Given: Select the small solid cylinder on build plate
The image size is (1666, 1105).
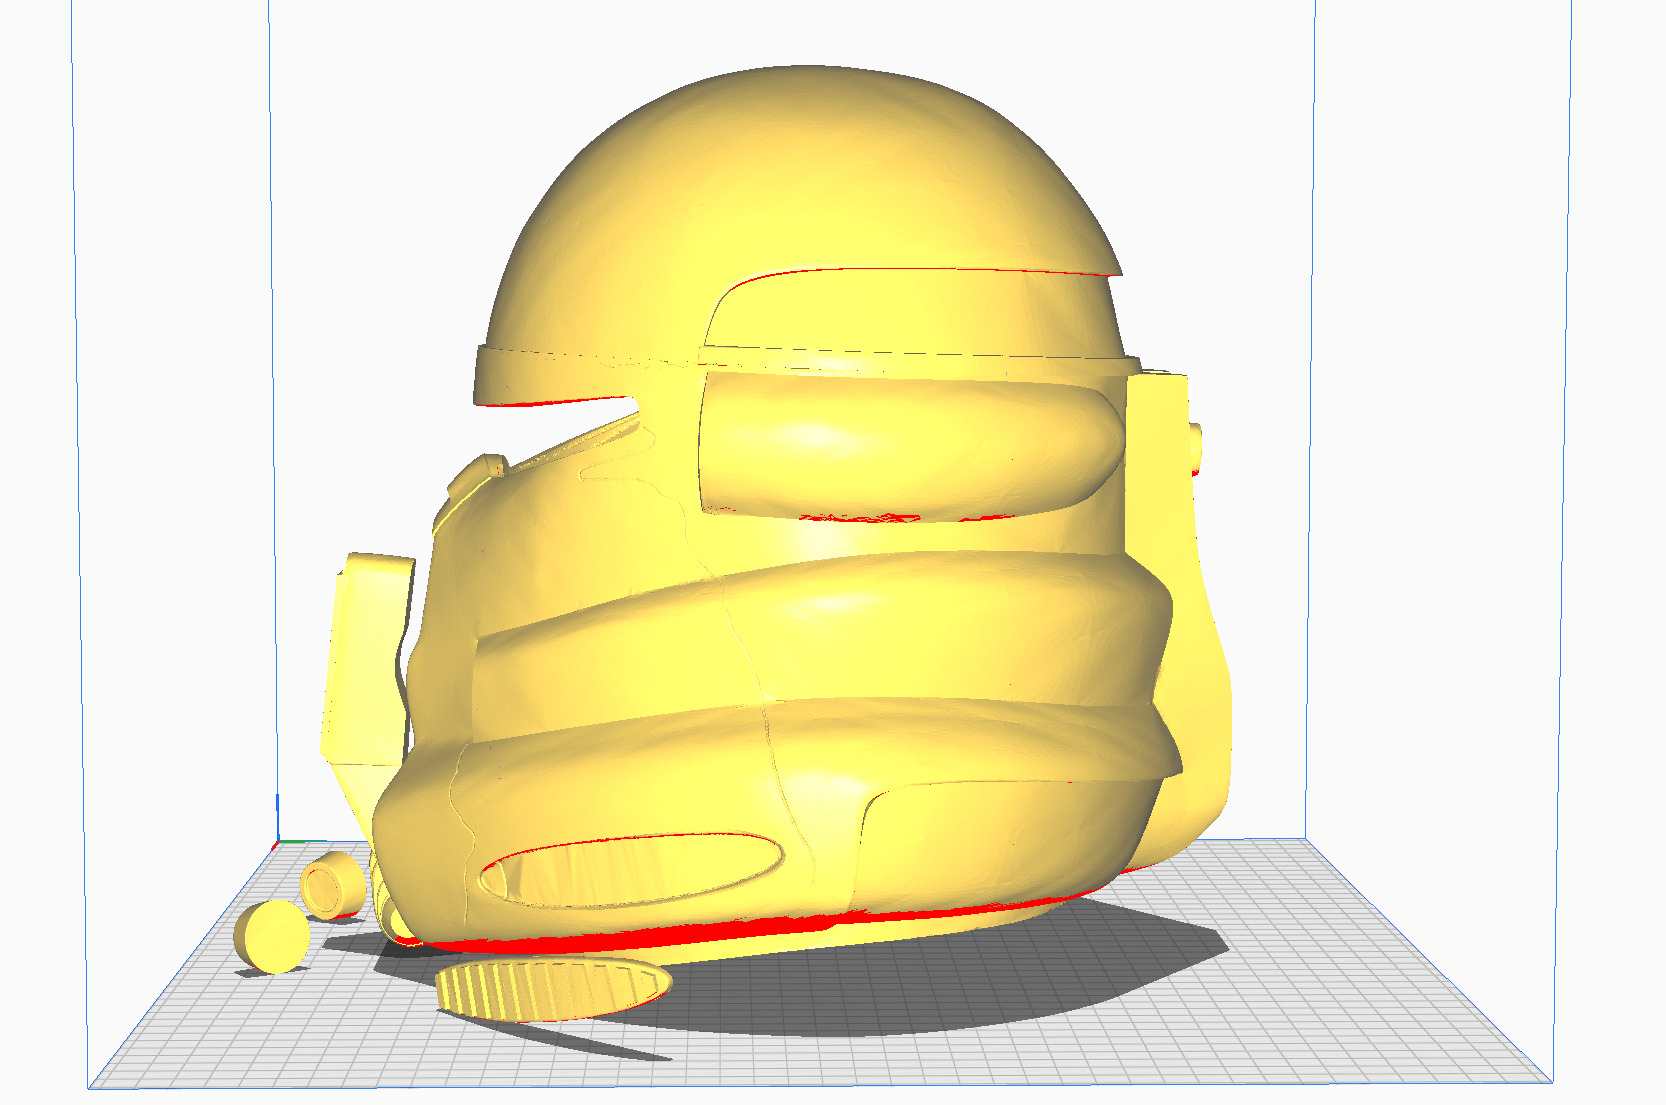Looking at the screenshot, I should tap(272, 937).
